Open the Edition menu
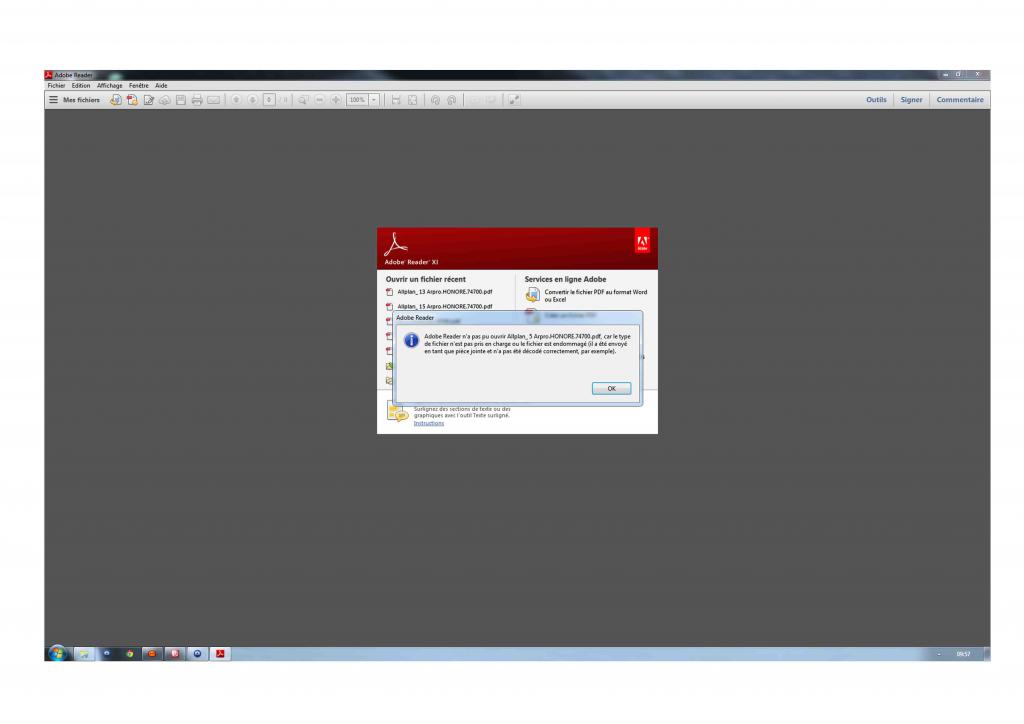1024x724 pixels. pos(81,86)
